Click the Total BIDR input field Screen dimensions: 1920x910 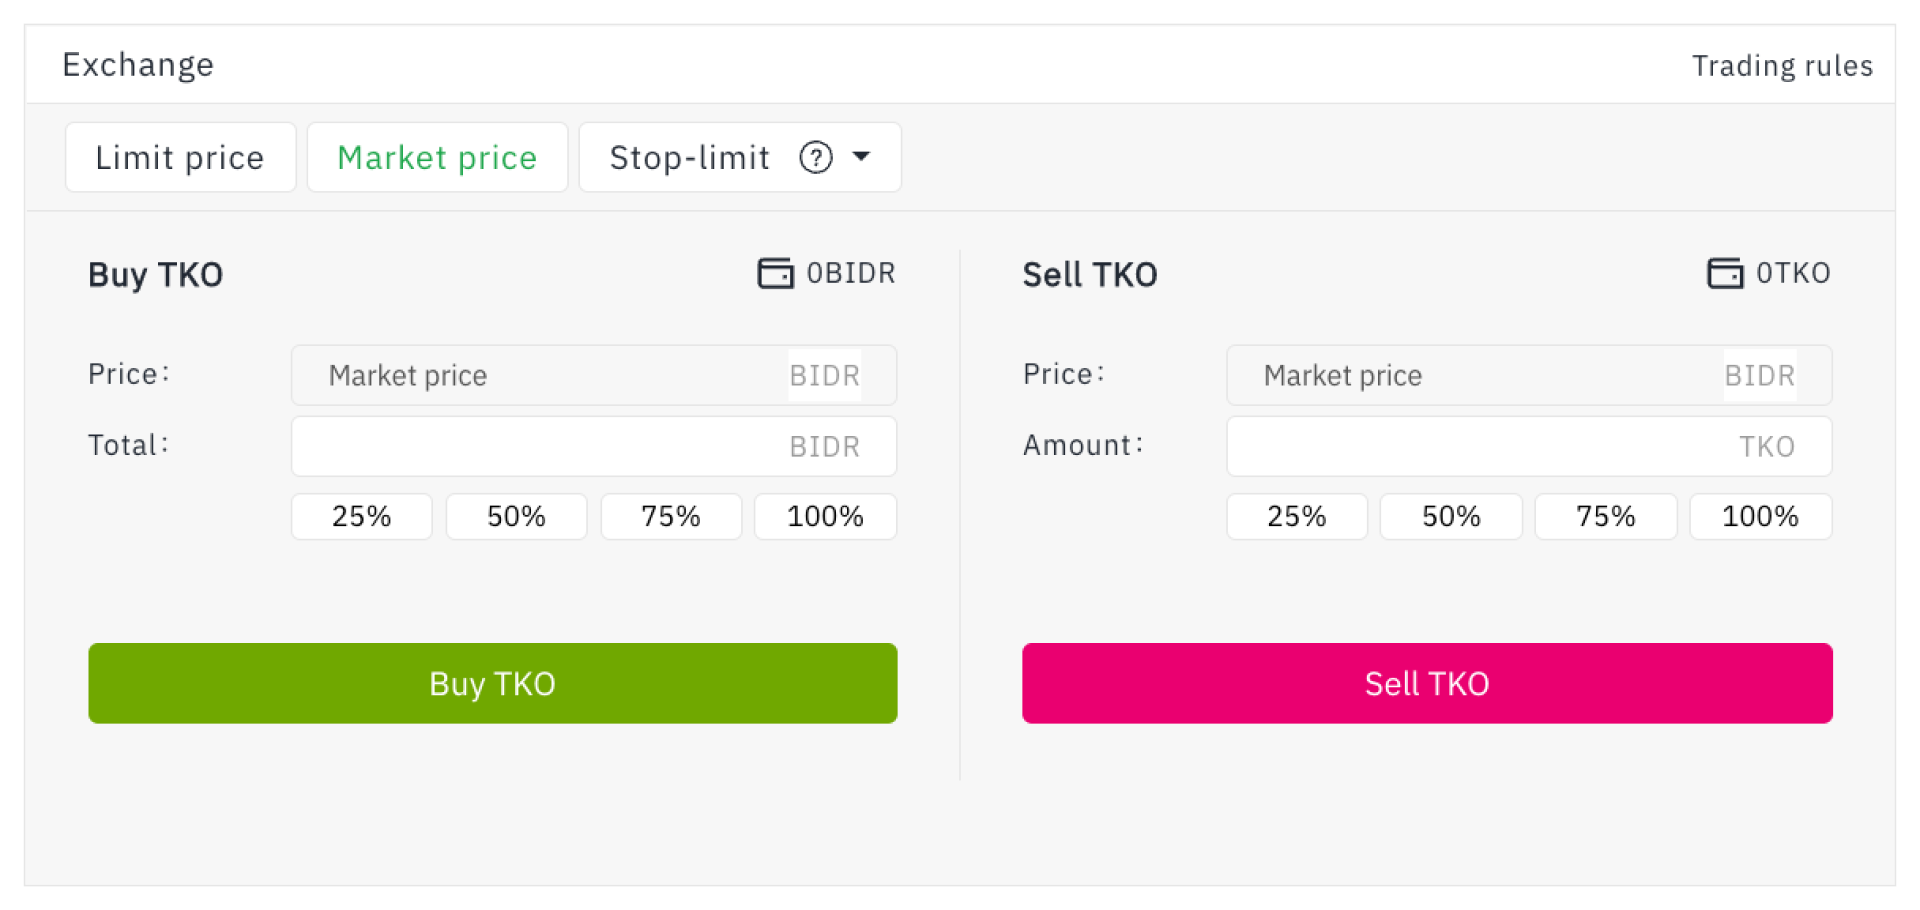coord(540,446)
